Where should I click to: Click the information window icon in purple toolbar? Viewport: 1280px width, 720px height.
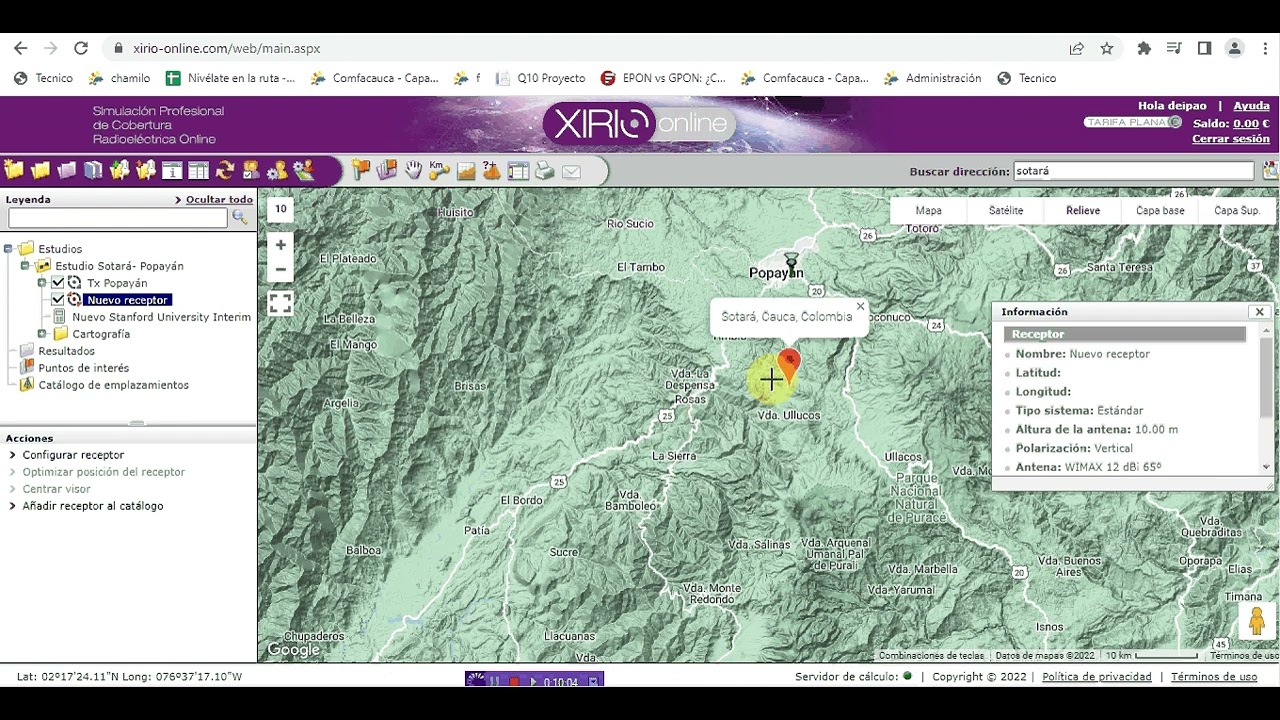172,171
